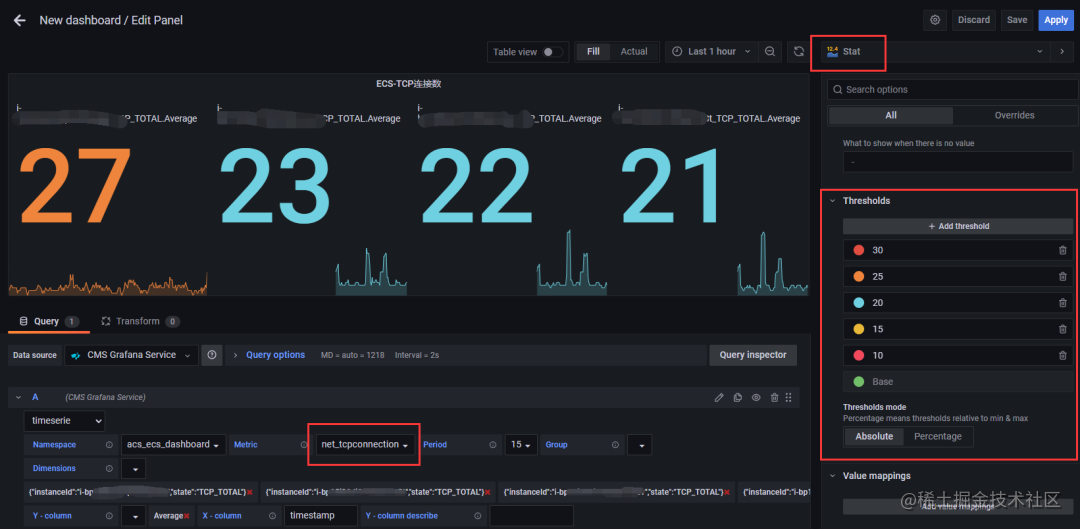Collapse the options pane with the right chevron
The width and height of the screenshot is (1080, 529).
1061,52
